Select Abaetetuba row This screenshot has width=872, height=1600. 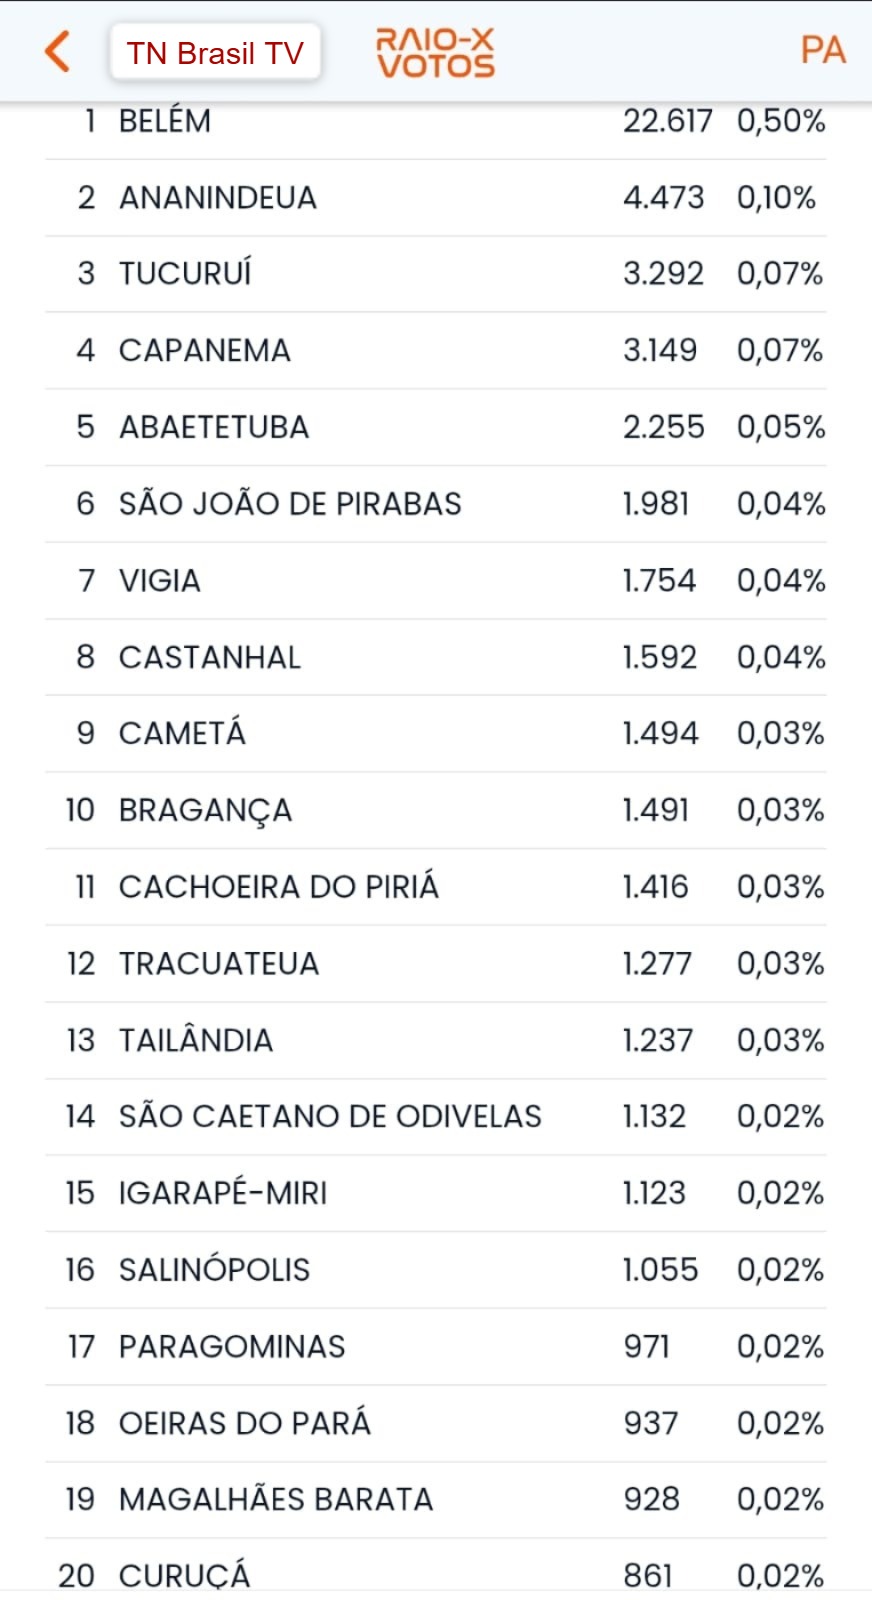coord(436,428)
